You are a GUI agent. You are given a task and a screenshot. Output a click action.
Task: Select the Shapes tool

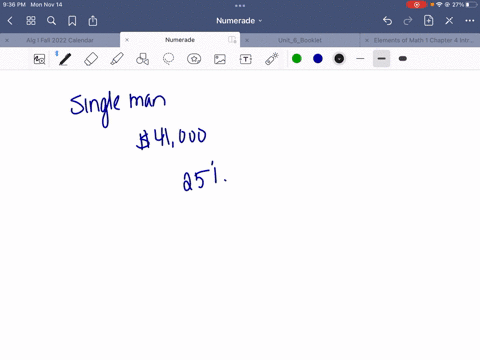pyautogui.click(x=142, y=59)
